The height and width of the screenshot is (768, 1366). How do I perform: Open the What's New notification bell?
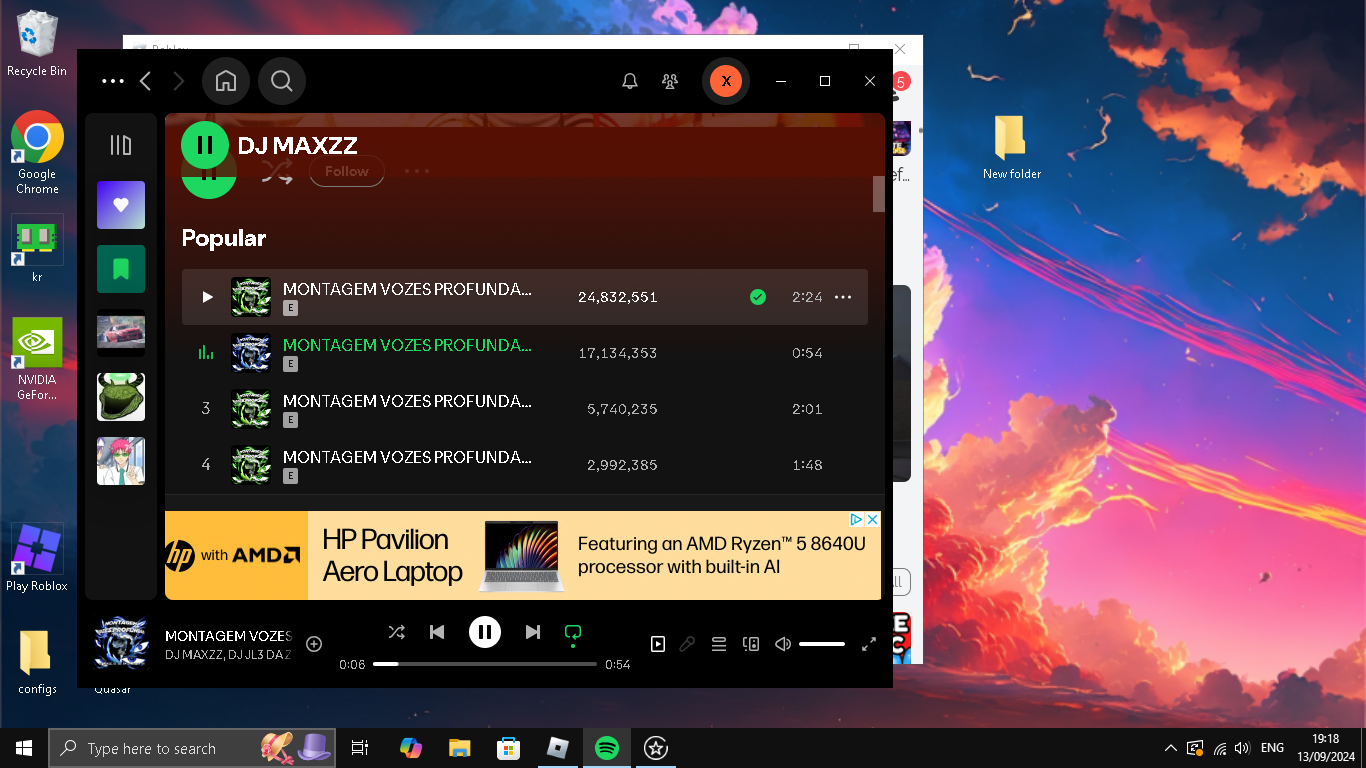[x=630, y=81]
